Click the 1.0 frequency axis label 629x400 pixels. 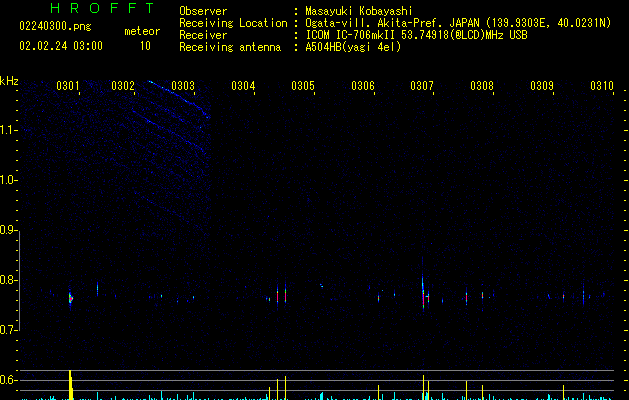(x=8, y=180)
